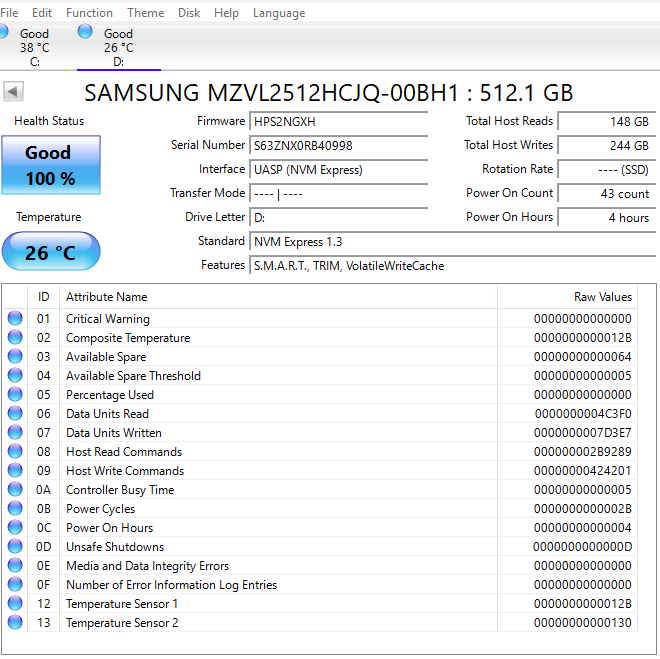Click status orb for Temperature Sensor 2

click(15, 622)
